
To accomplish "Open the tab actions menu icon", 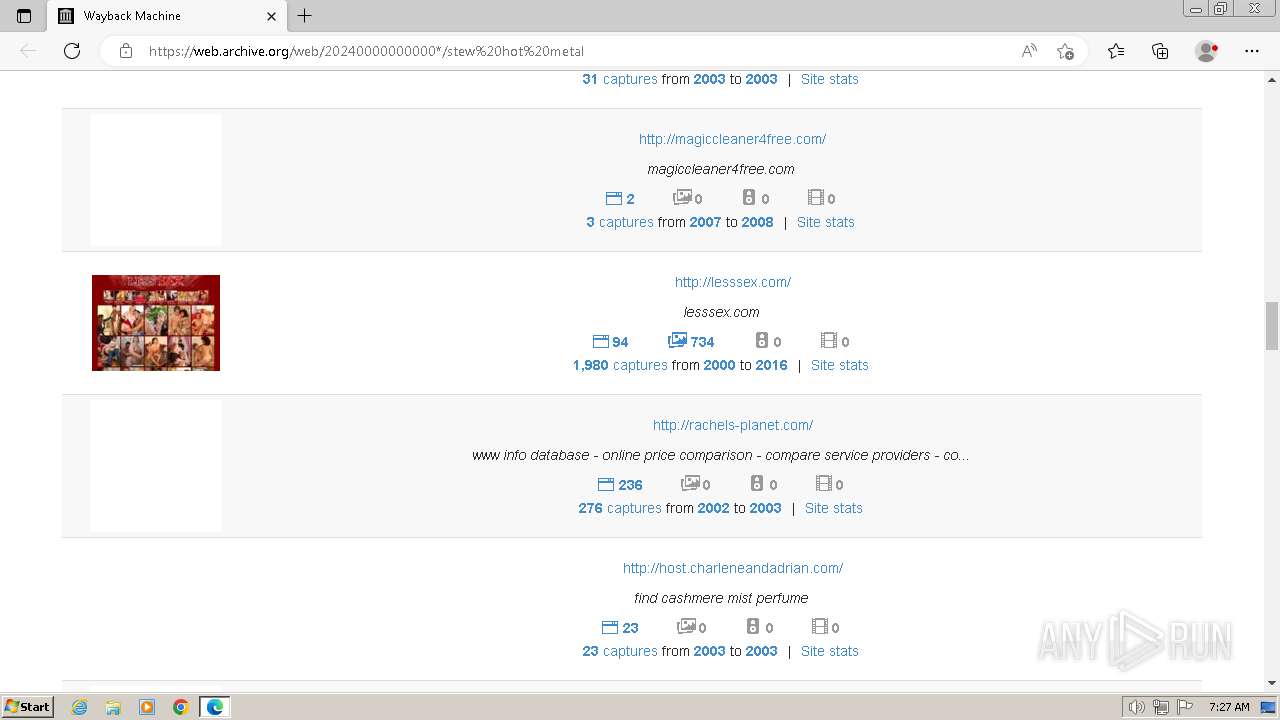I will [x=24, y=16].
